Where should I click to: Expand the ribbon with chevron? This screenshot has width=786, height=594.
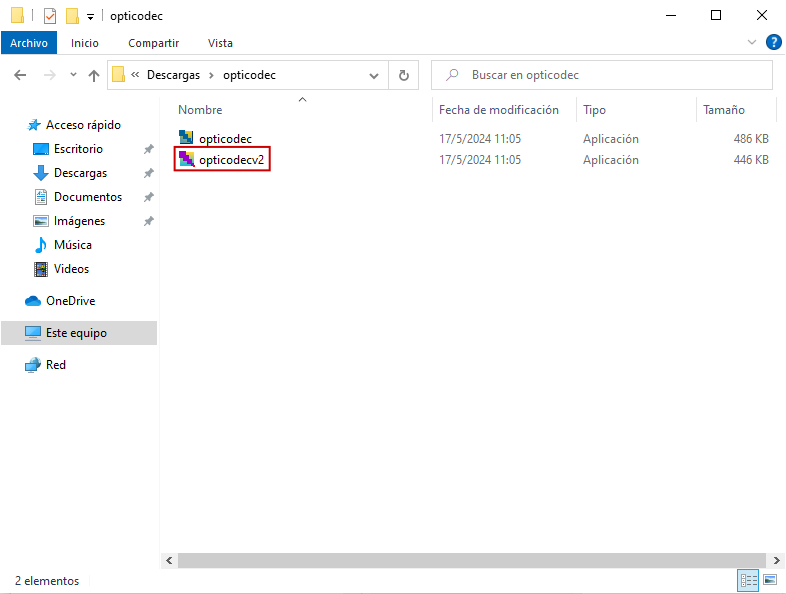coord(753,42)
